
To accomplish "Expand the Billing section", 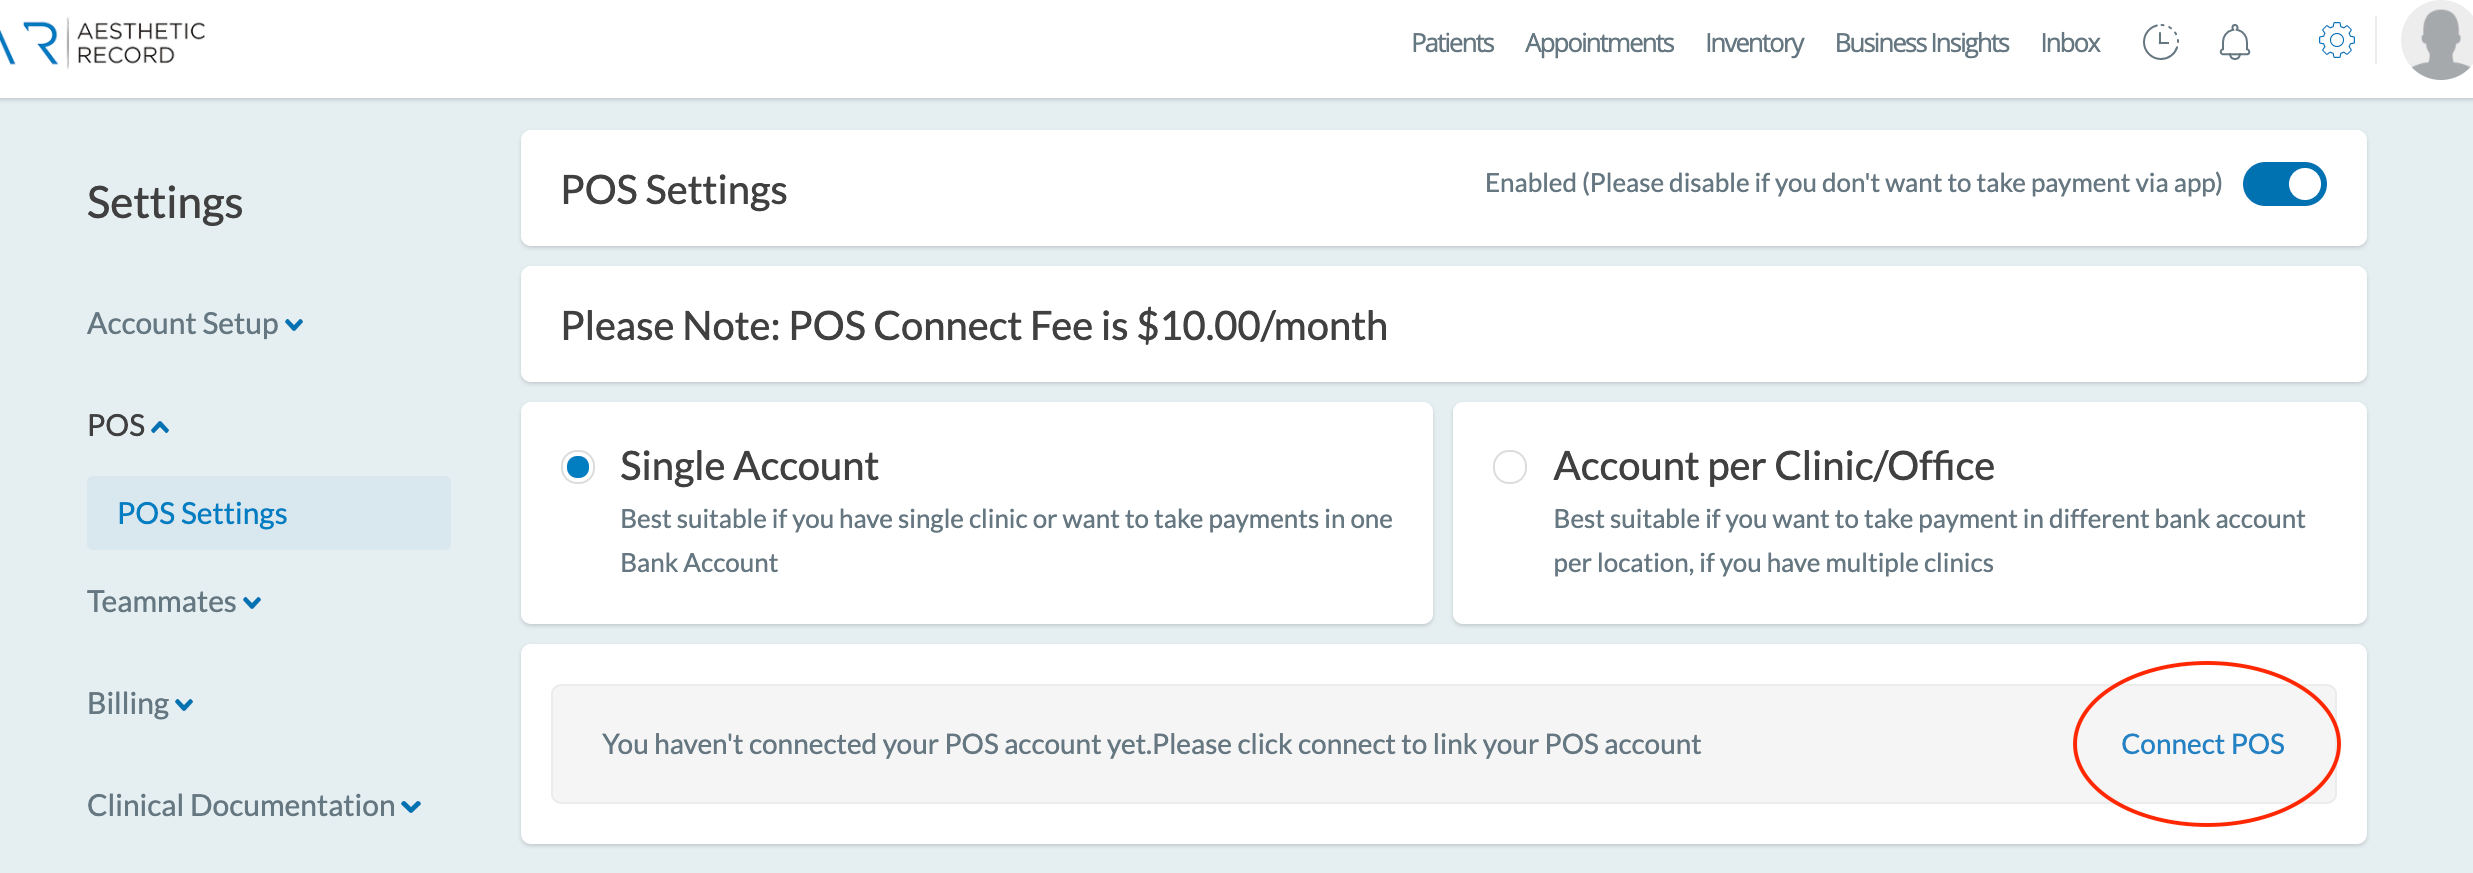I will point(140,704).
